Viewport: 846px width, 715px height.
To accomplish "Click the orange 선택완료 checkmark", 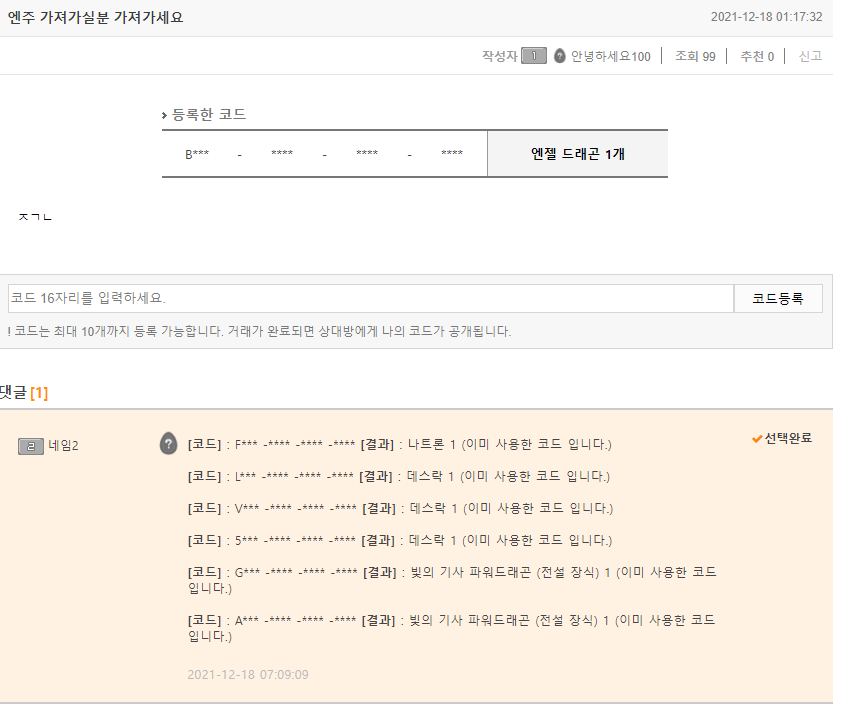I will click(757, 438).
